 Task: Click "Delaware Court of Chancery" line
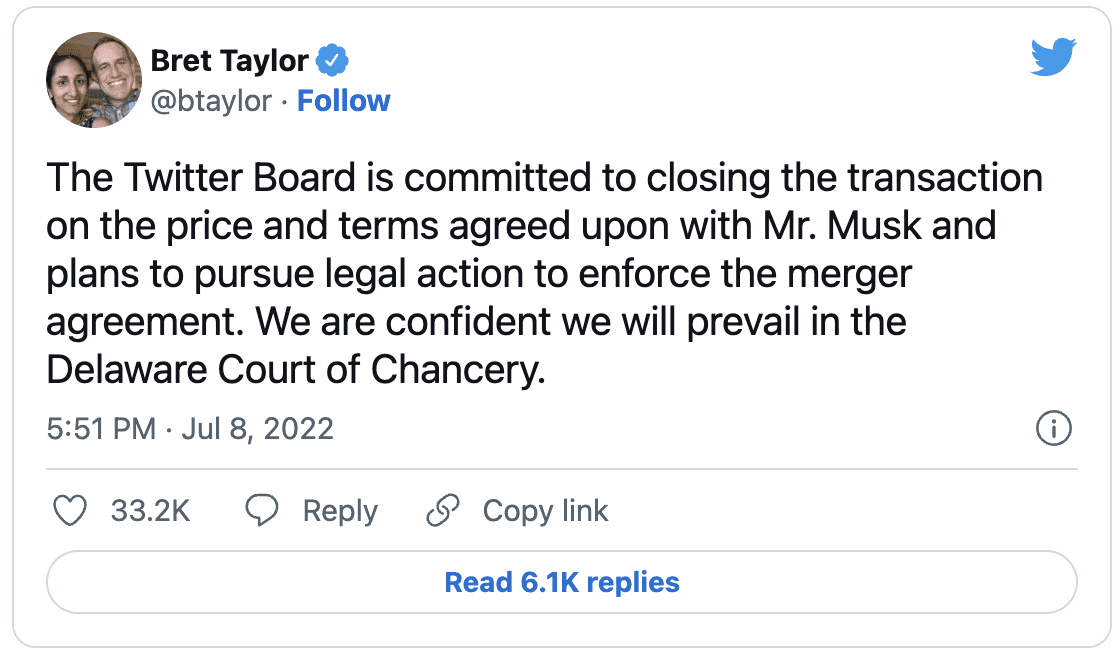pos(296,369)
